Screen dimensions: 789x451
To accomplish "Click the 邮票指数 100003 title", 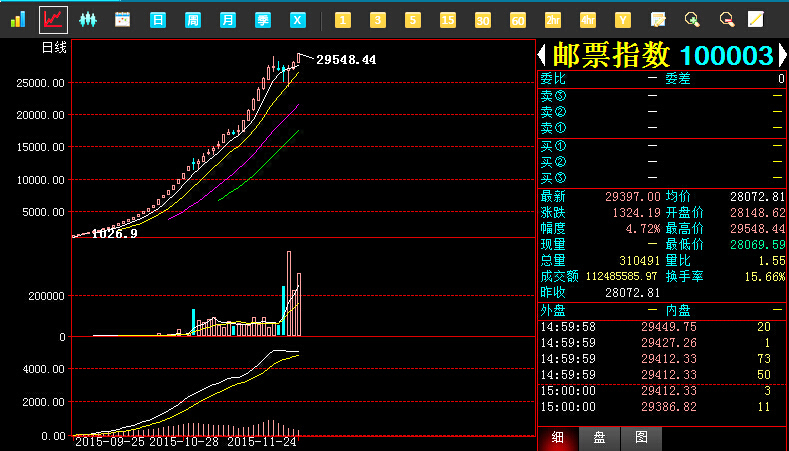I will (x=661, y=55).
